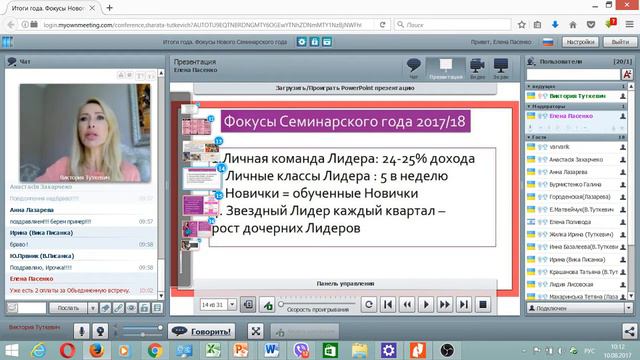Click the third blue icon in conference header
The width and height of the screenshot is (640, 360).
click(327, 42)
